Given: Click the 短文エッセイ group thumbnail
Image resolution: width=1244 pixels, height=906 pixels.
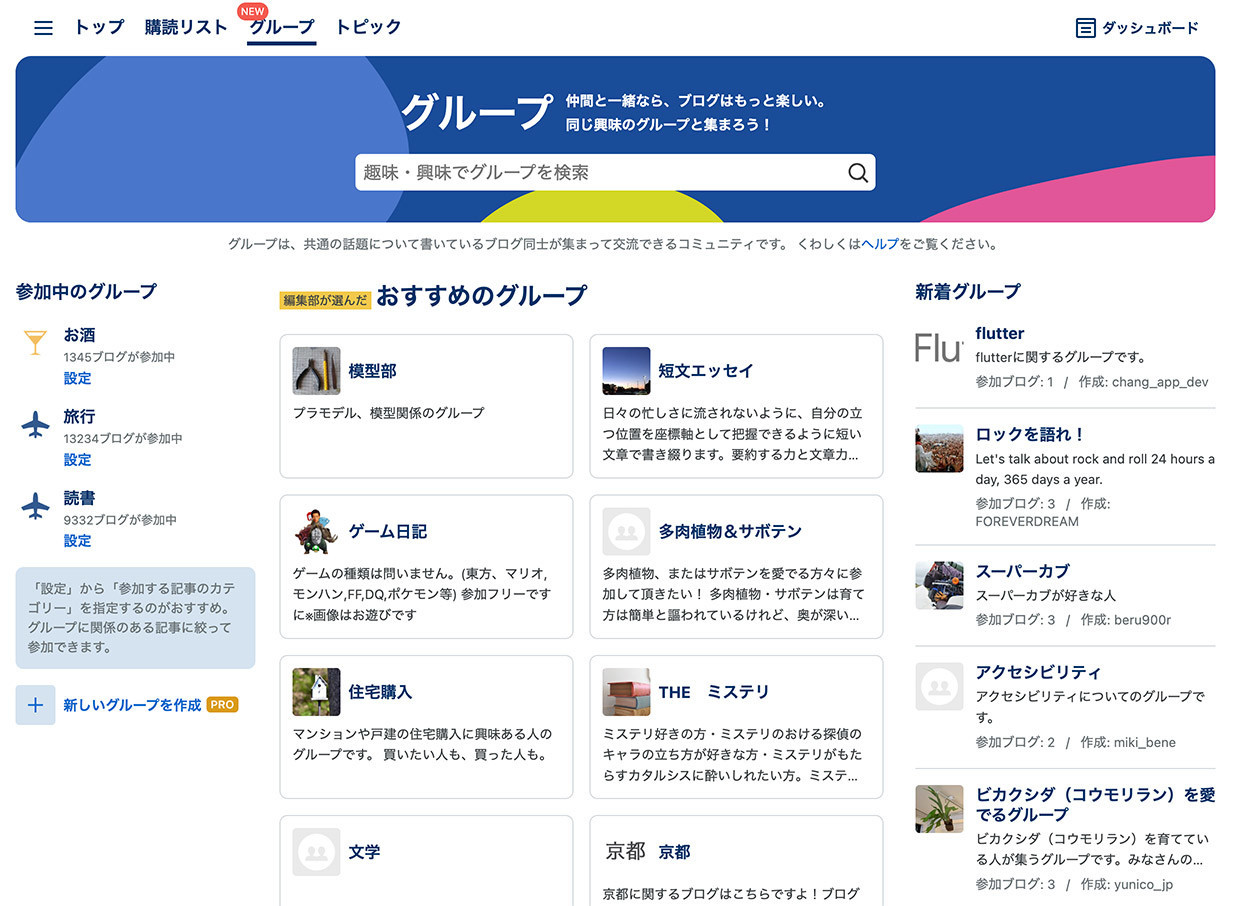Looking at the screenshot, I should [x=626, y=371].
